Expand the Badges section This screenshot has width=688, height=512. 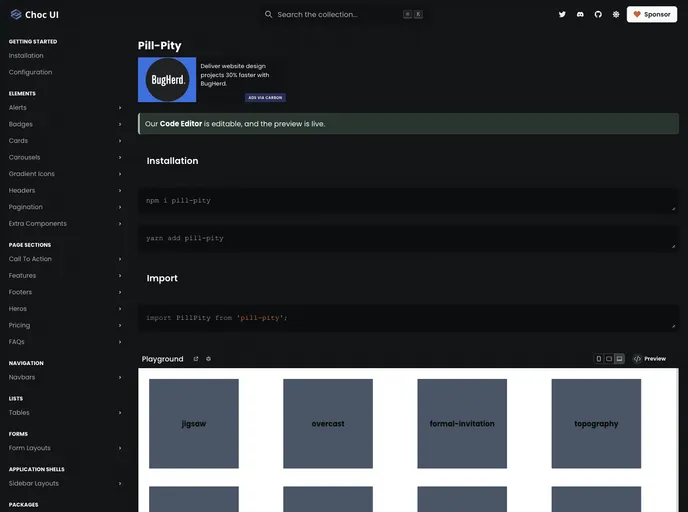[65, 124]
